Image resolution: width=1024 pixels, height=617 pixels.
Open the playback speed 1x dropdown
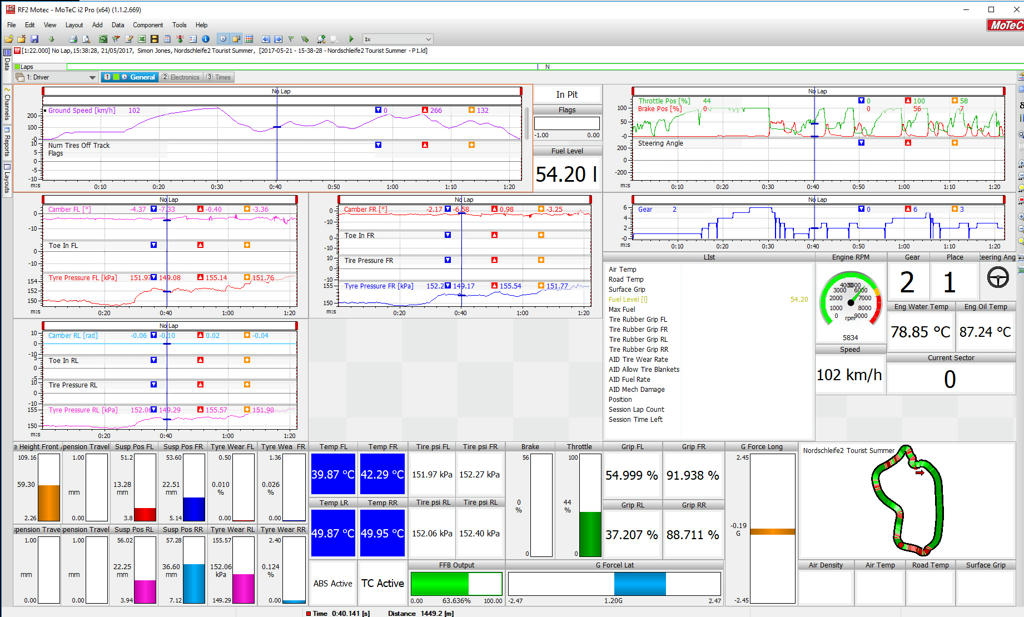coord(397,39)
